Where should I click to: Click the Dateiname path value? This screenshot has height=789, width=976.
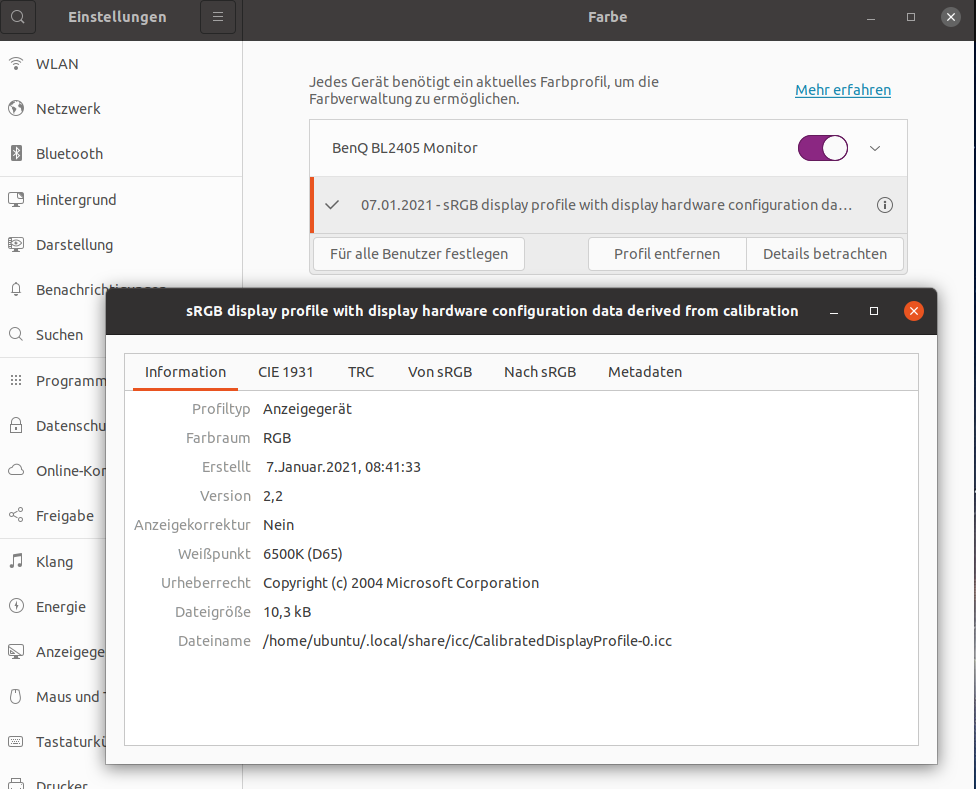pos(467,641)
